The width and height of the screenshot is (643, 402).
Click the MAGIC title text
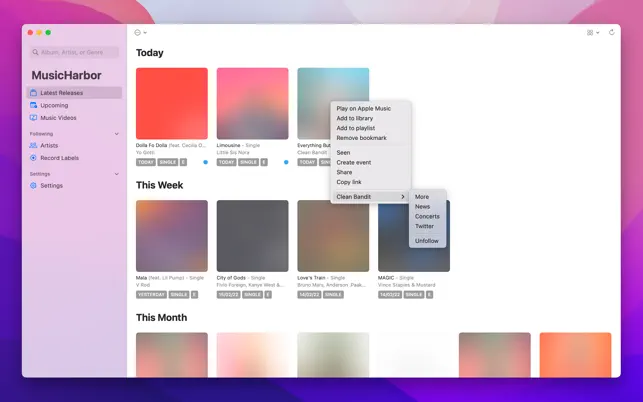pos(386,278)
